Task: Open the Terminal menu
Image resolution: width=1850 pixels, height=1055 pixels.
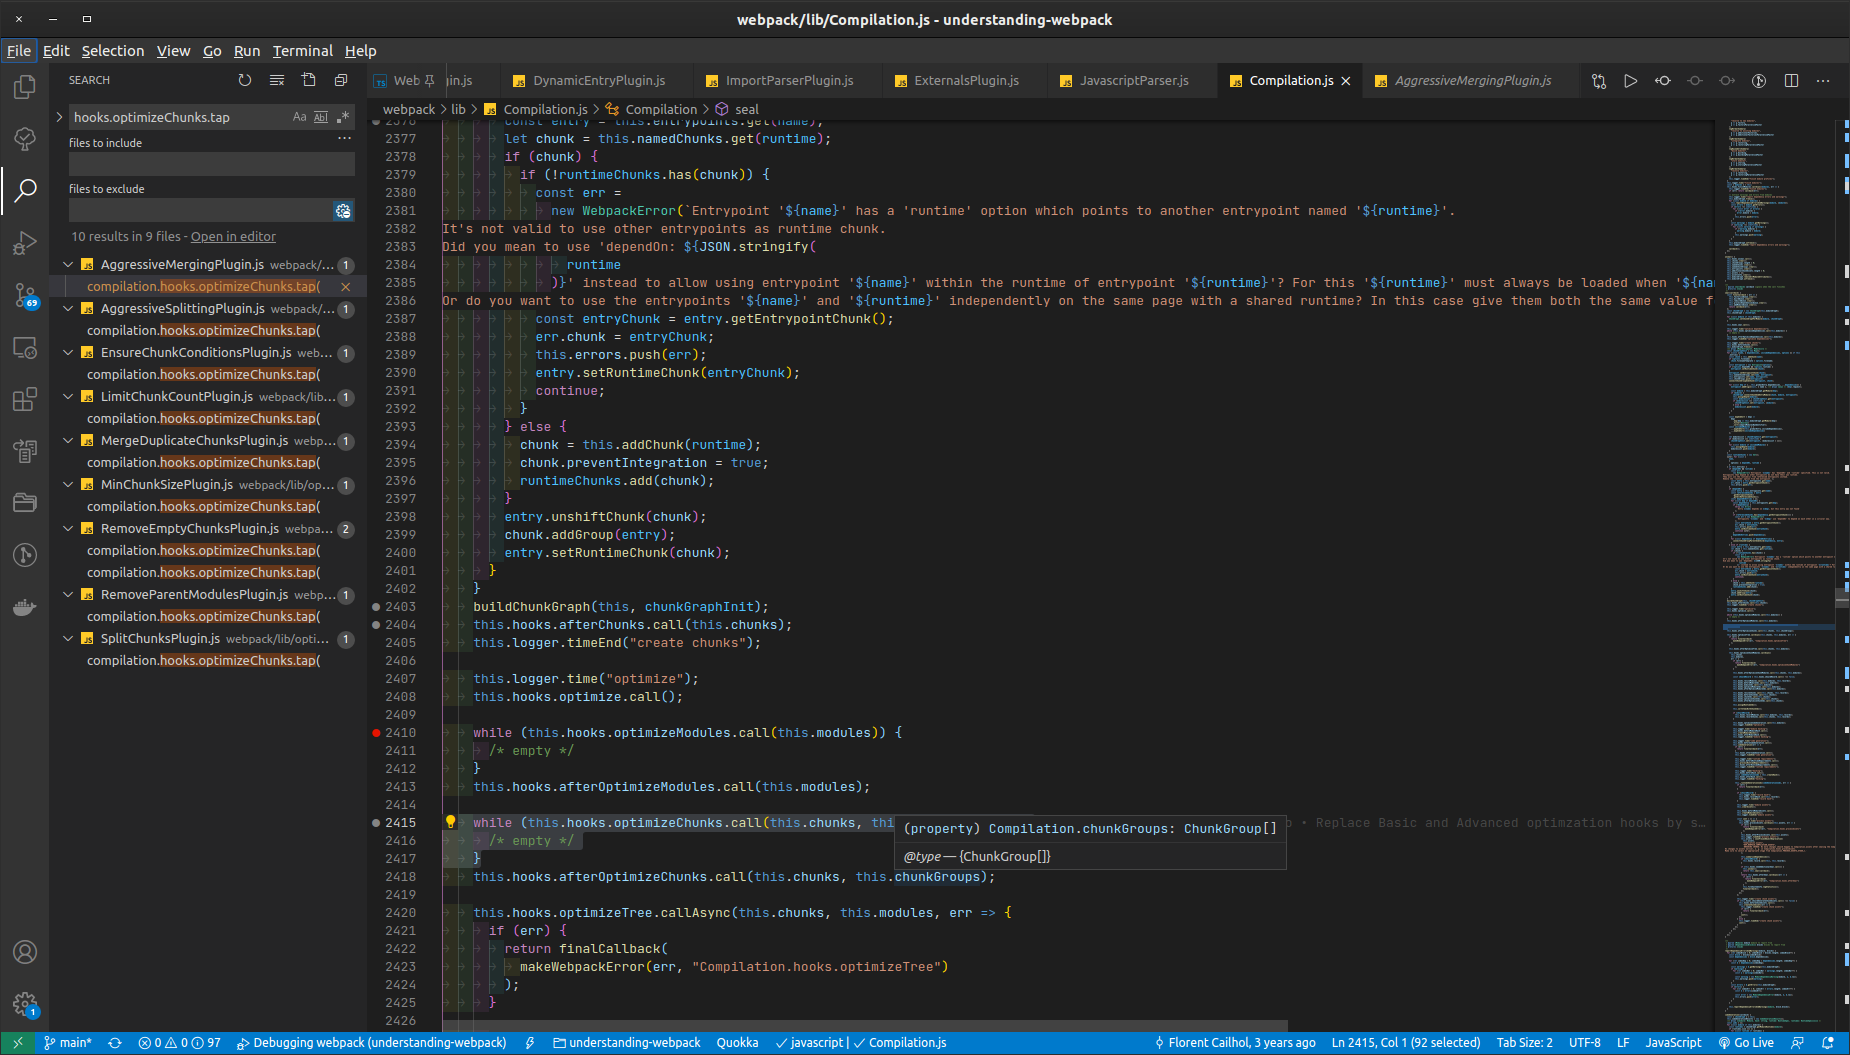Action: [x=302, y=51]
